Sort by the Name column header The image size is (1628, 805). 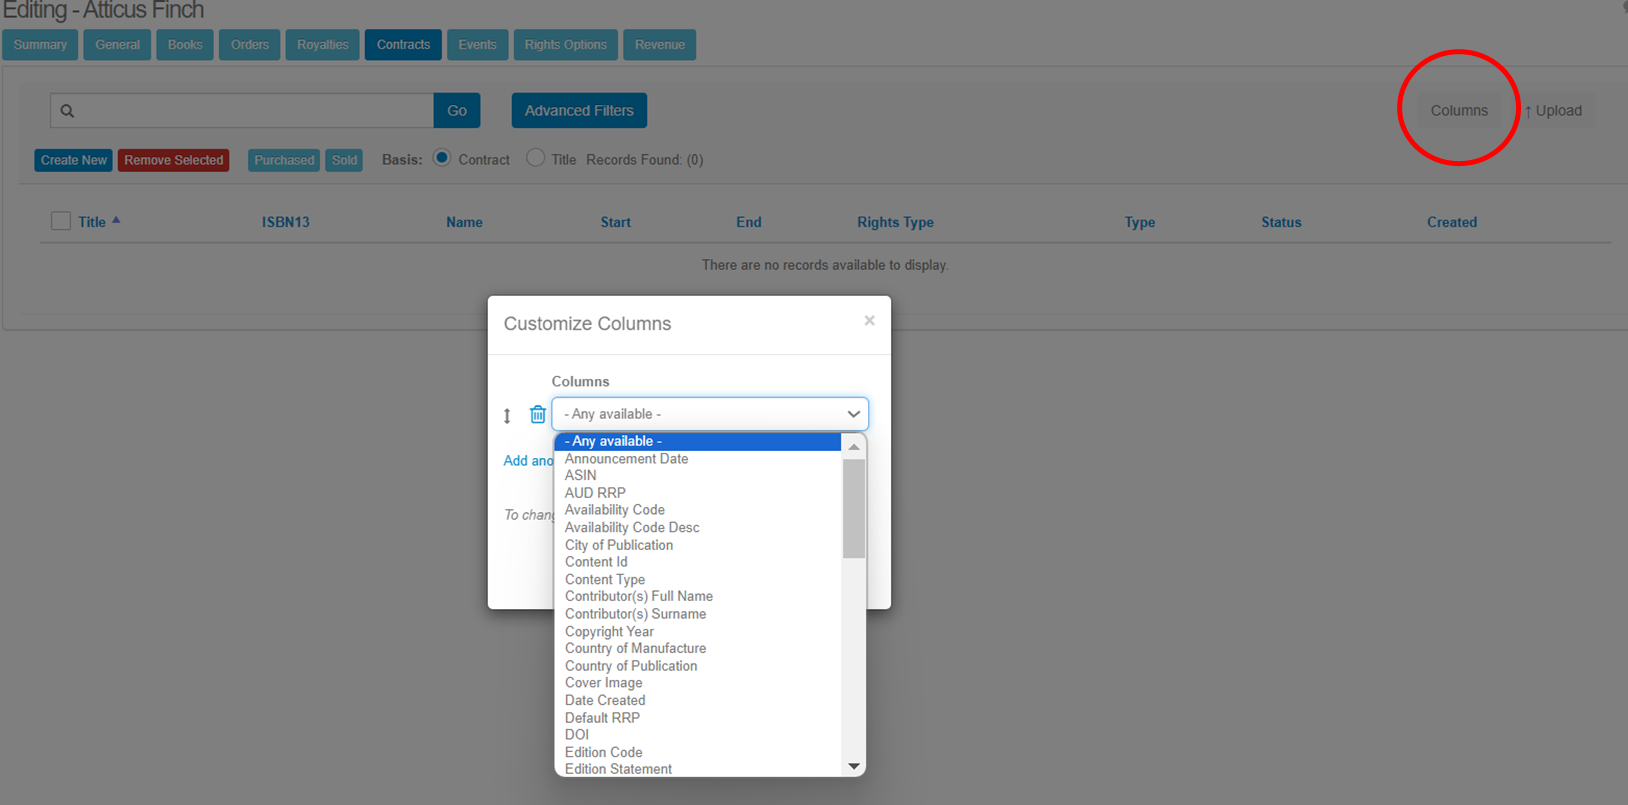(x=464, y=222)
